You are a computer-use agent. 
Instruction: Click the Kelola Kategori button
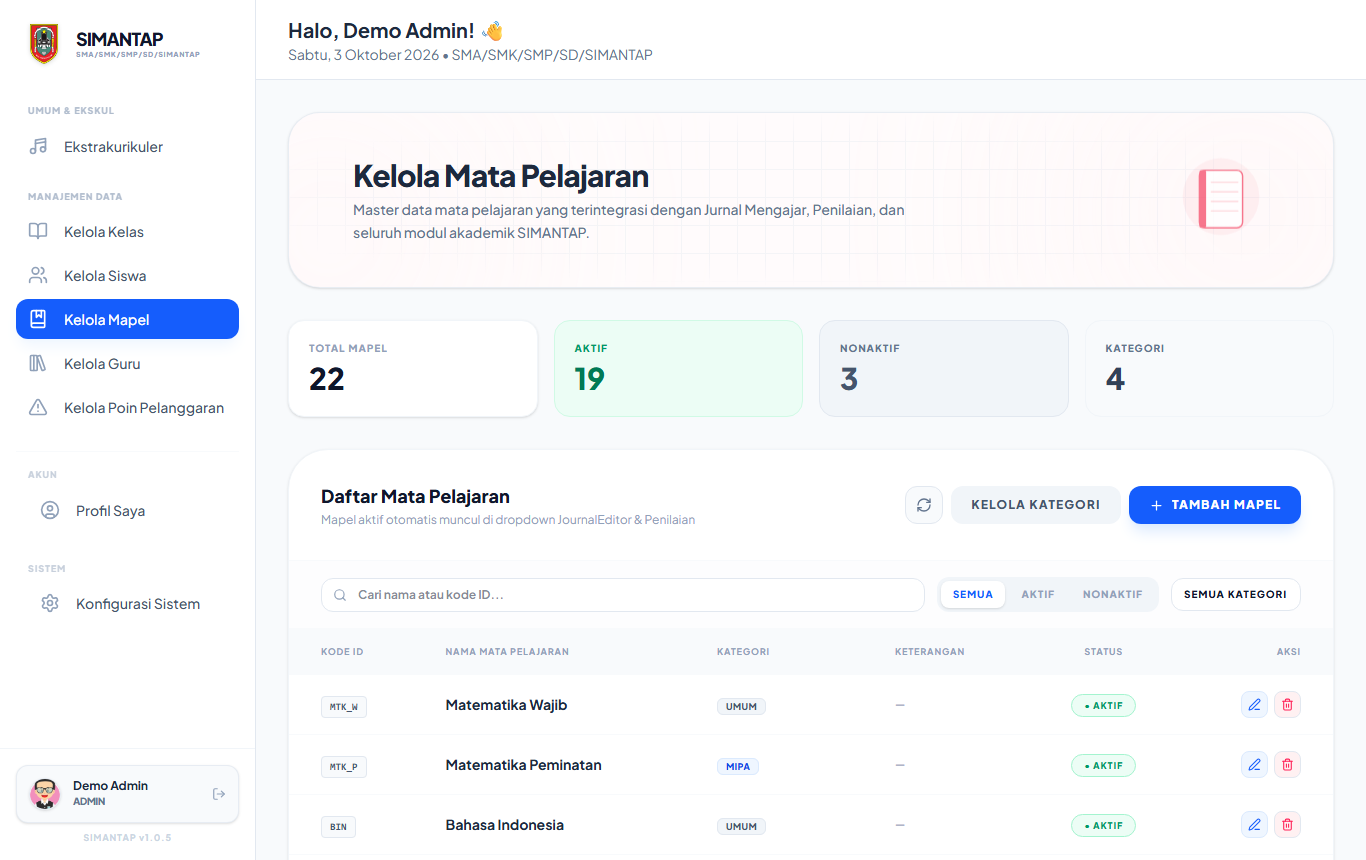pyautogui.click(x=1036, y=505)
